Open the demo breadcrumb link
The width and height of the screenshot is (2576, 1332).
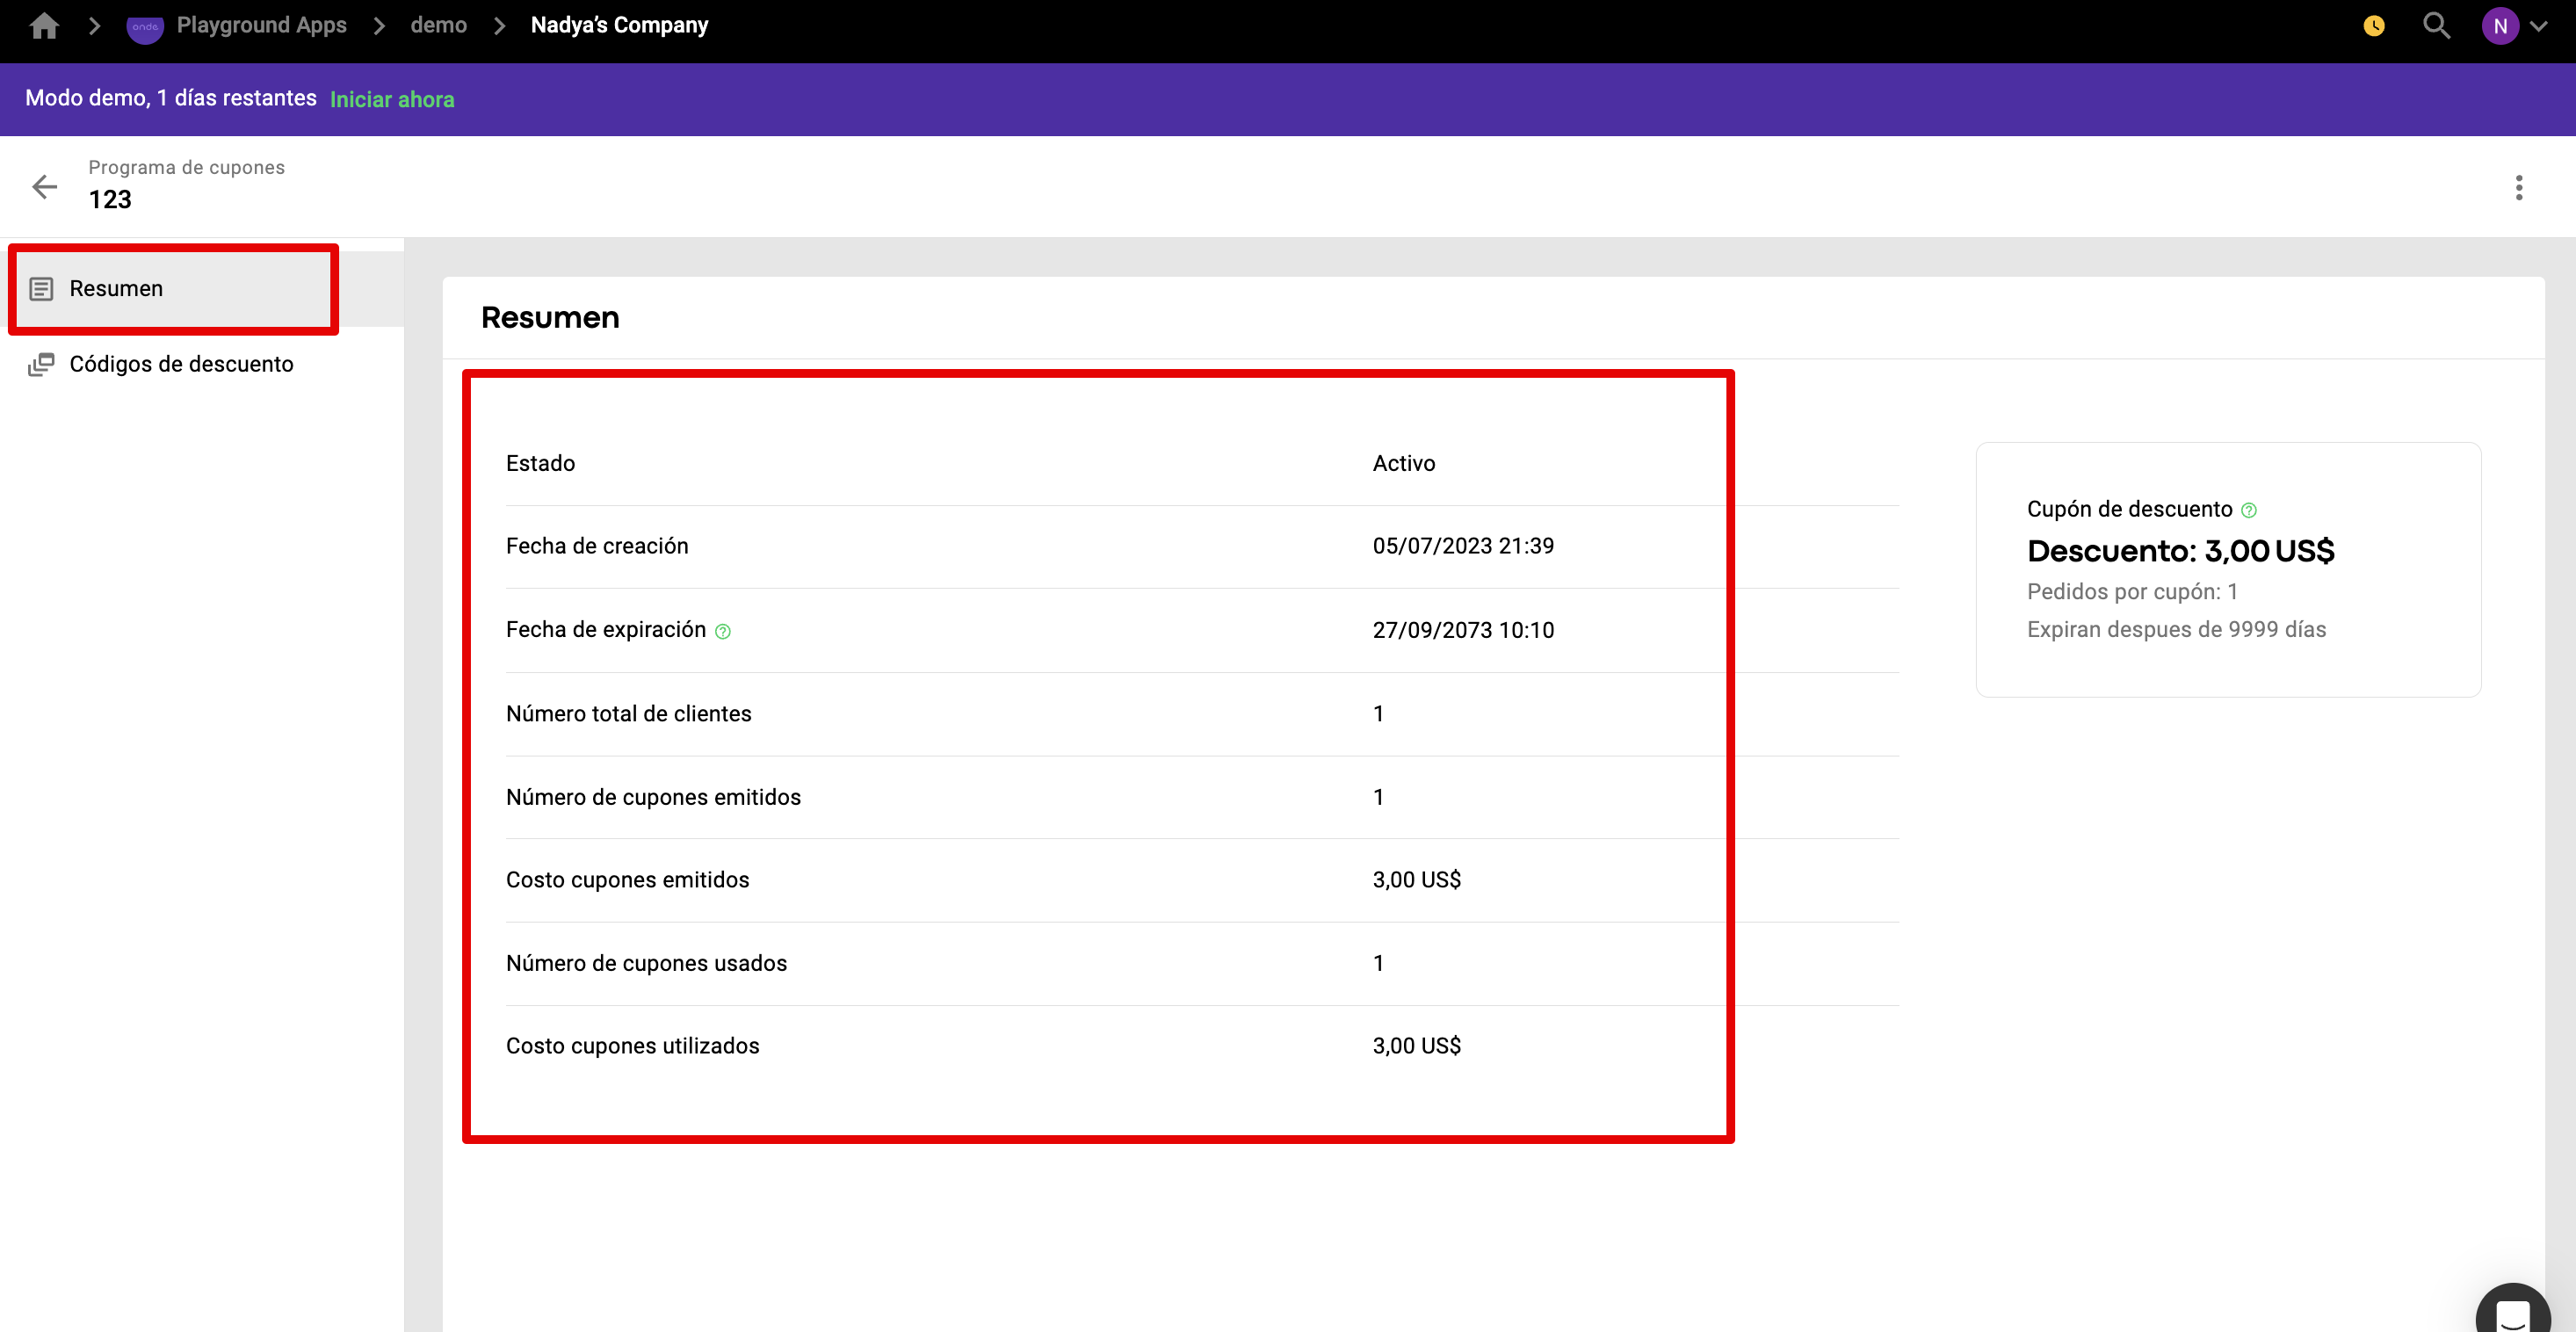(438, 25)
